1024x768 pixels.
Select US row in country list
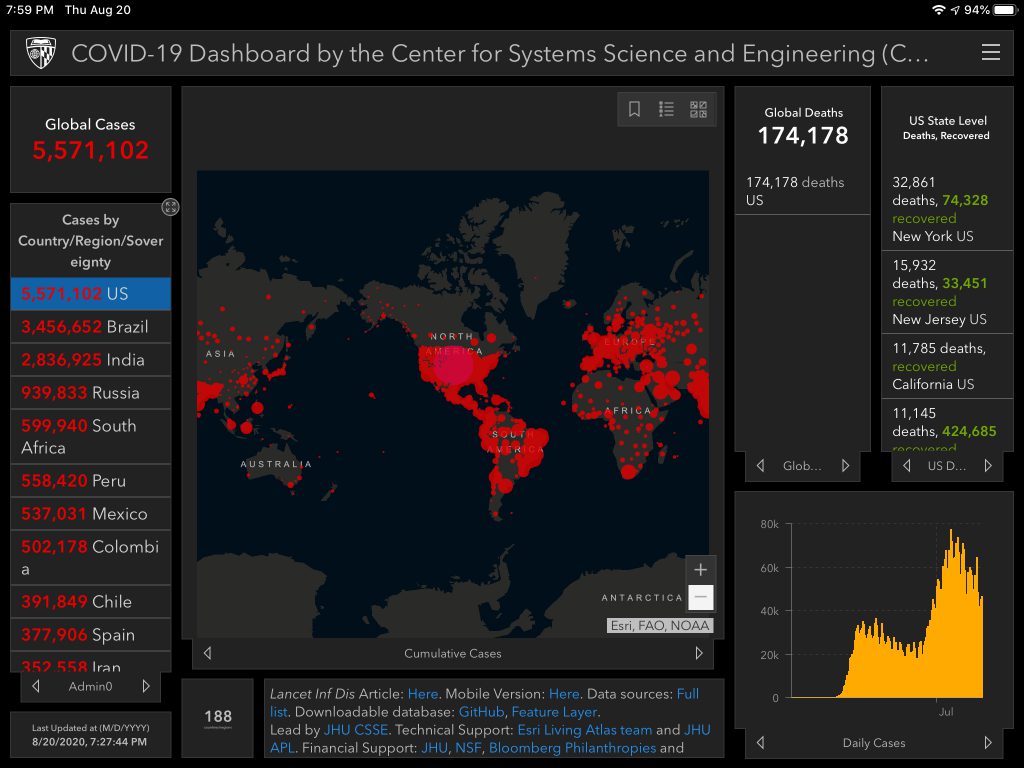click(91, 294)
